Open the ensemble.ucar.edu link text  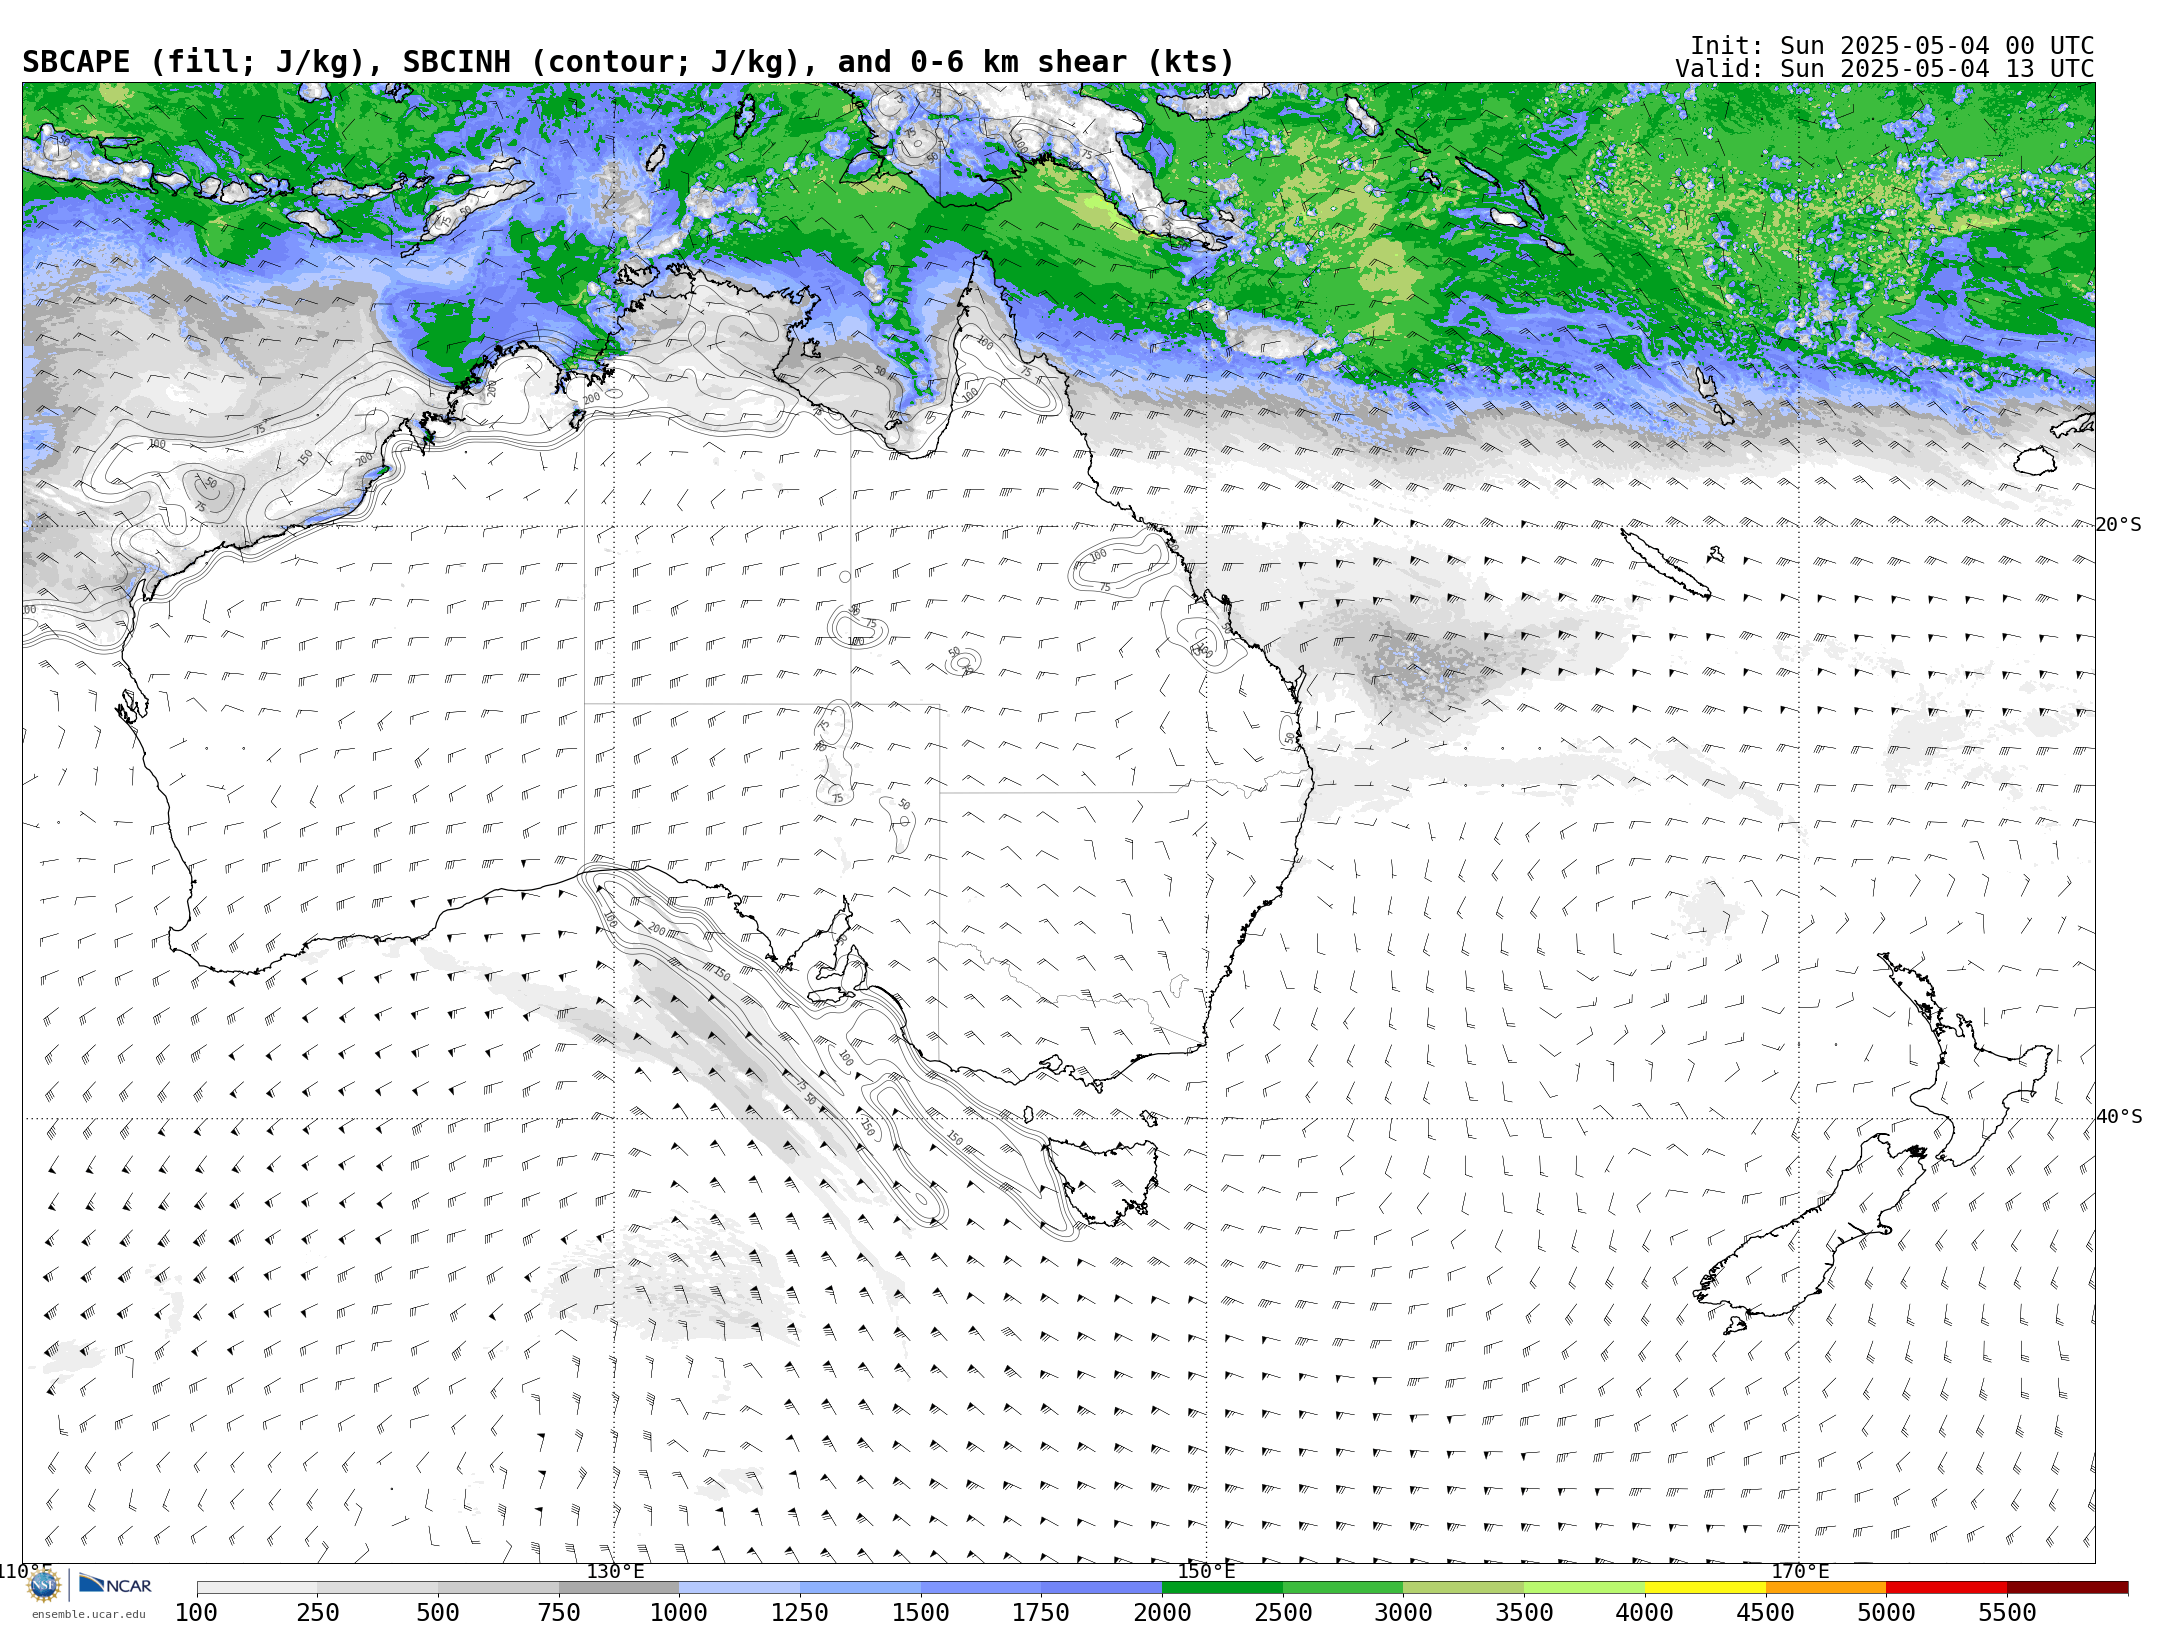point(88,1614)
